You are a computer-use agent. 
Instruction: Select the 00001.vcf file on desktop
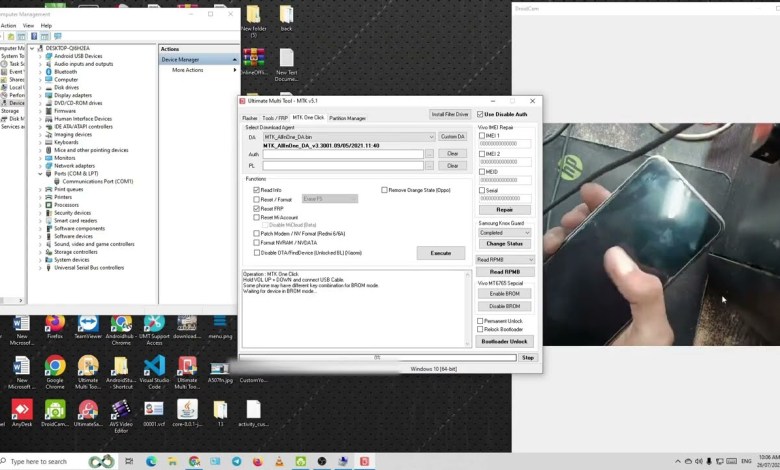(x=154, y=413)
